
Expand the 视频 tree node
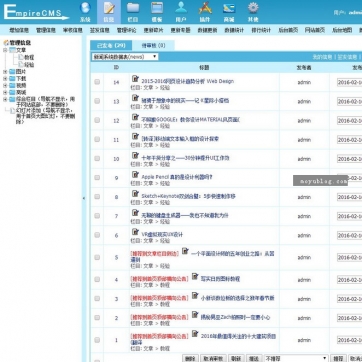[x=5, y=86]
